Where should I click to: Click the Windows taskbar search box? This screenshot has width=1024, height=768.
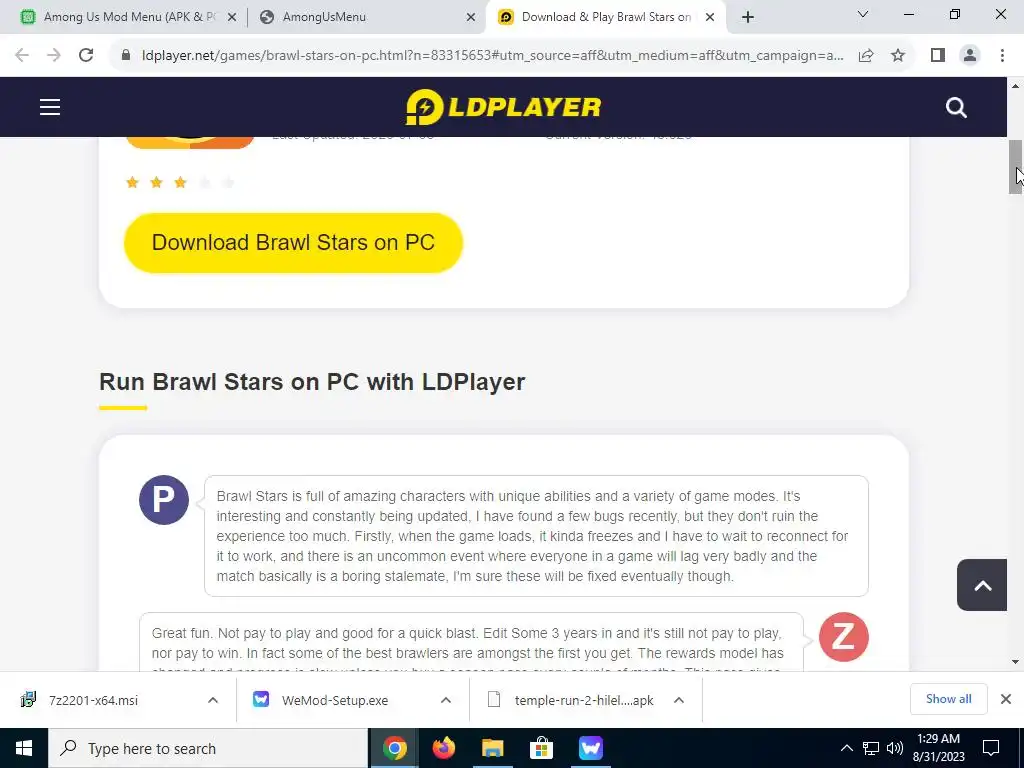click(208, 748)
